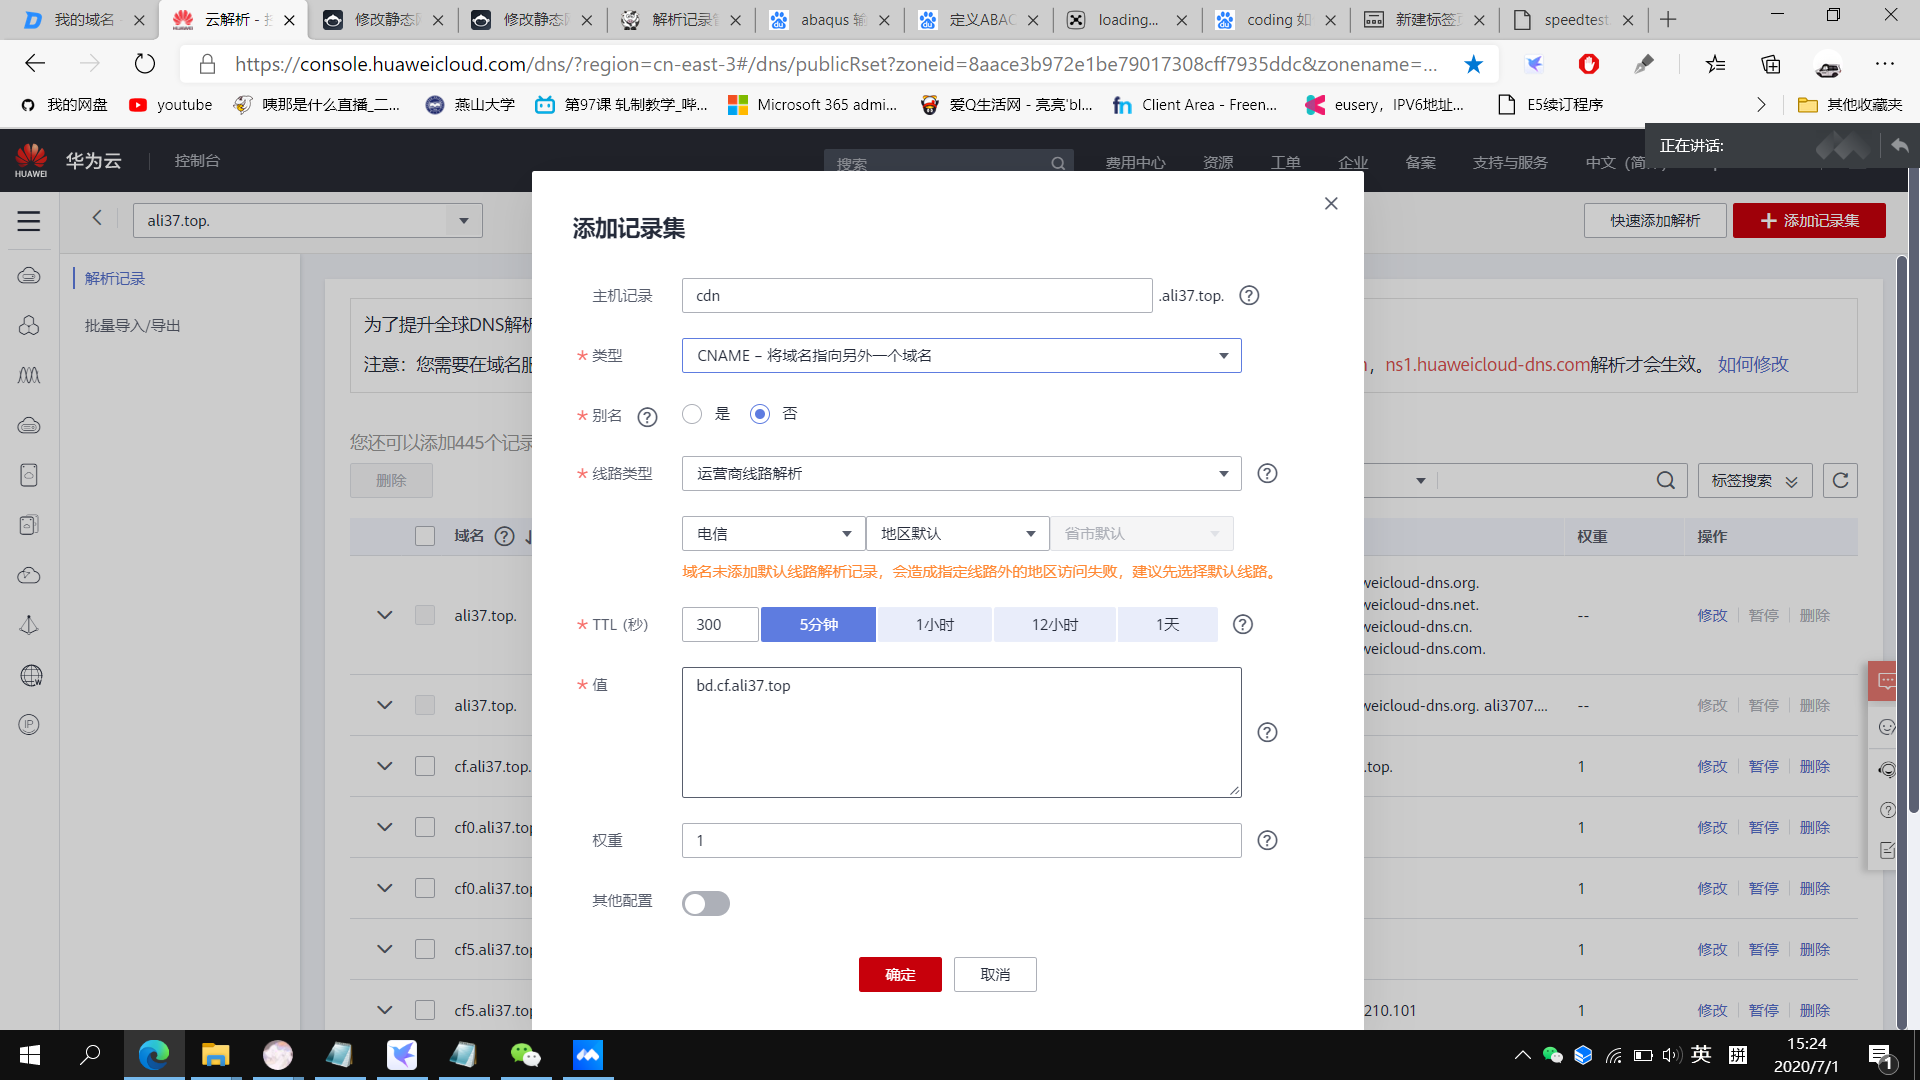Open the record type CNAME dropdown
Viewport: 1920px width, 1080px height.
(961, 356)
